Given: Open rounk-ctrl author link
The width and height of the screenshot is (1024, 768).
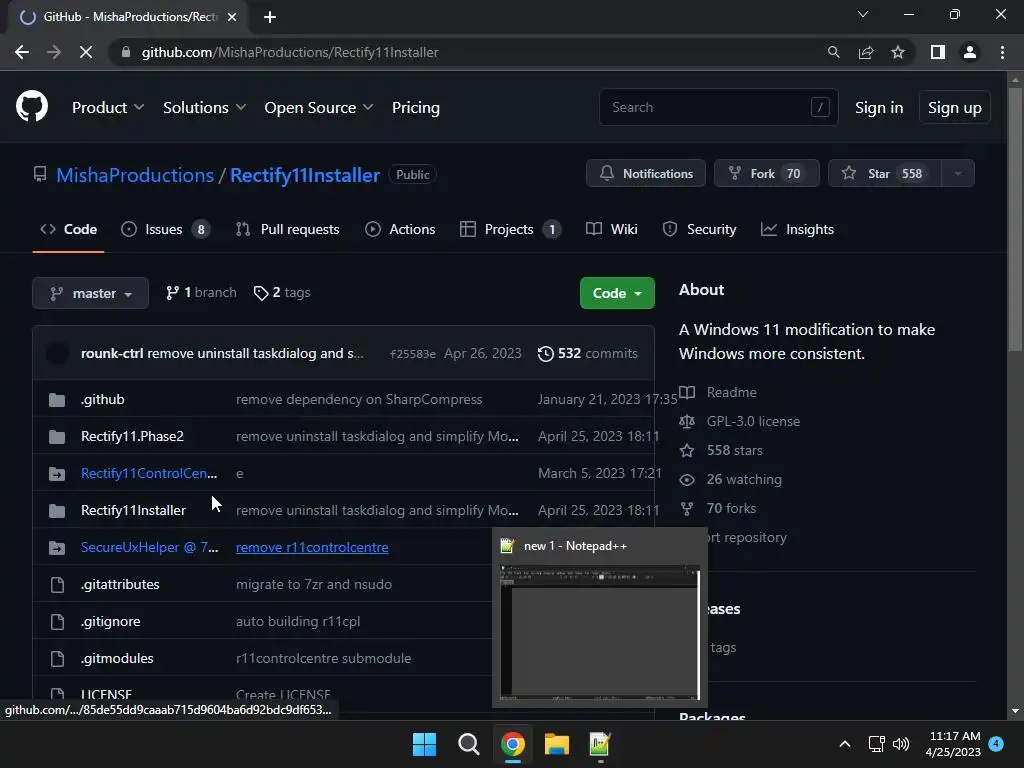Looking at the screenshot, I should [112, 353].
